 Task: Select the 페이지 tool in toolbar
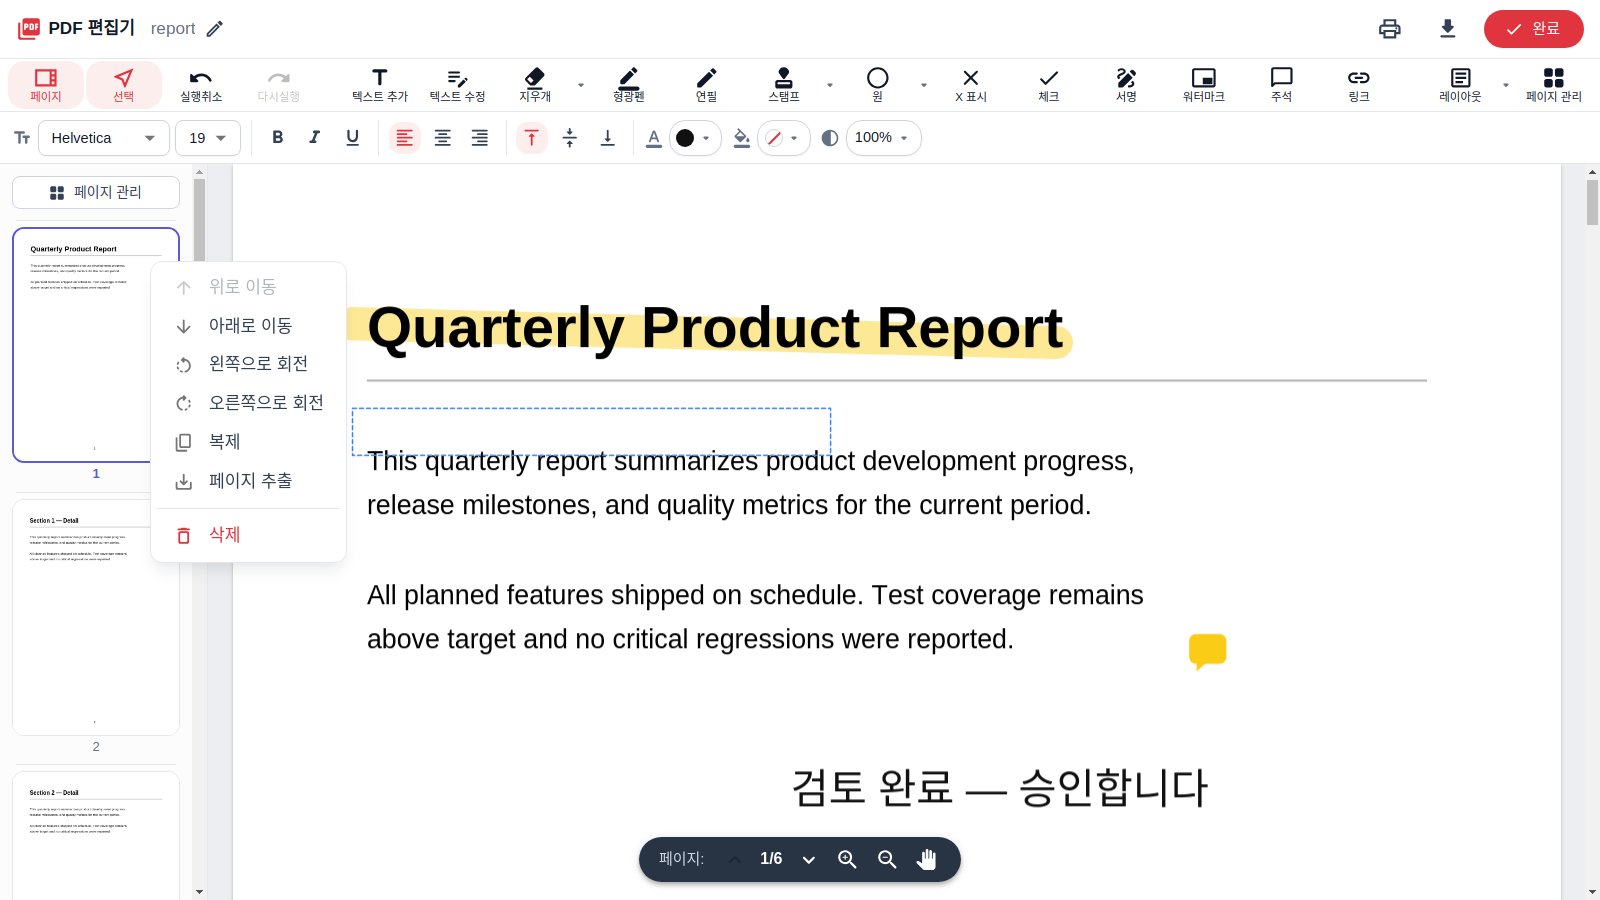pos(46,85)
